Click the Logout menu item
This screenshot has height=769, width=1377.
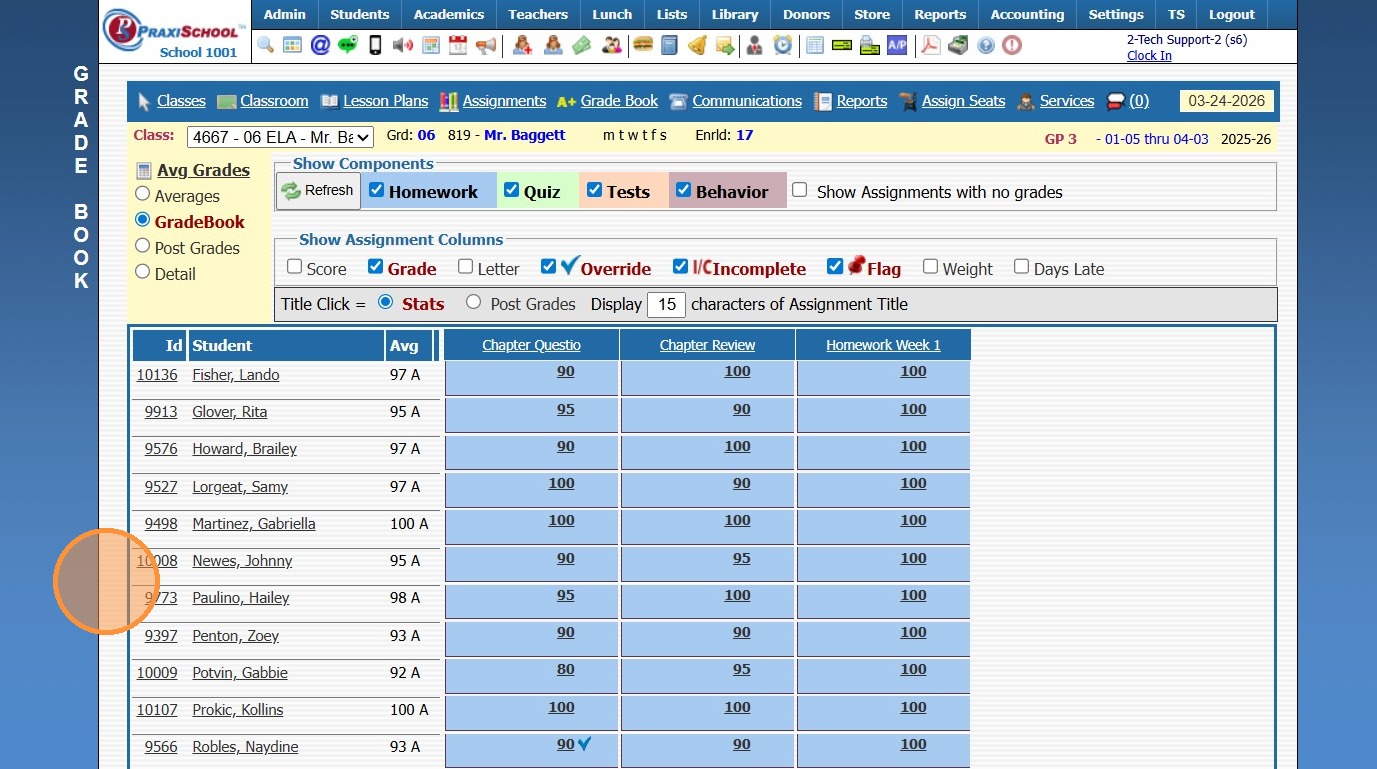pyautogui.click(x=1231, y=15)
